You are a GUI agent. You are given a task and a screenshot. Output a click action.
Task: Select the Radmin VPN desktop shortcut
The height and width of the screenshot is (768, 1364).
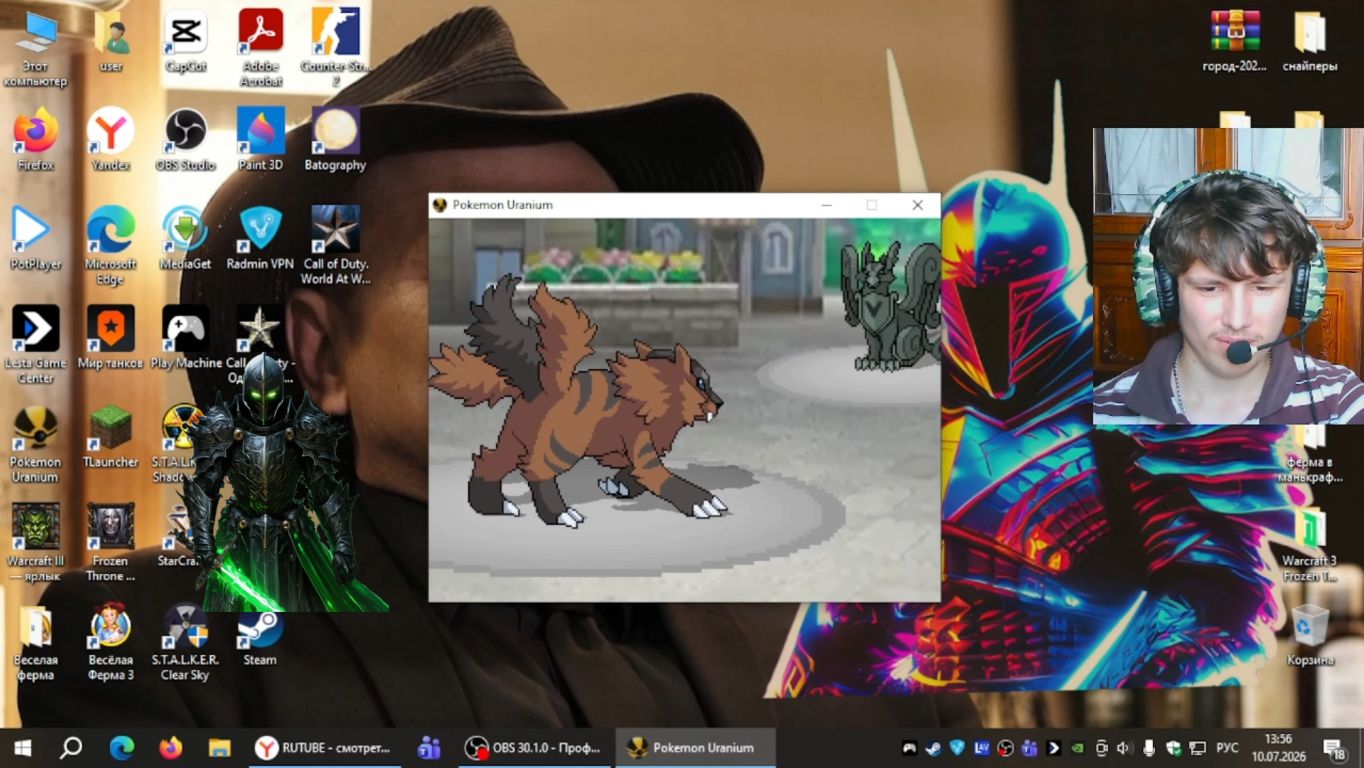tap(261, 238)
